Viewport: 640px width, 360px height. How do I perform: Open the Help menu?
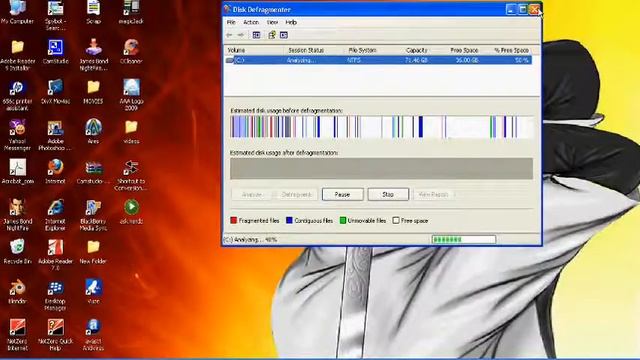[x=291, y=22]
